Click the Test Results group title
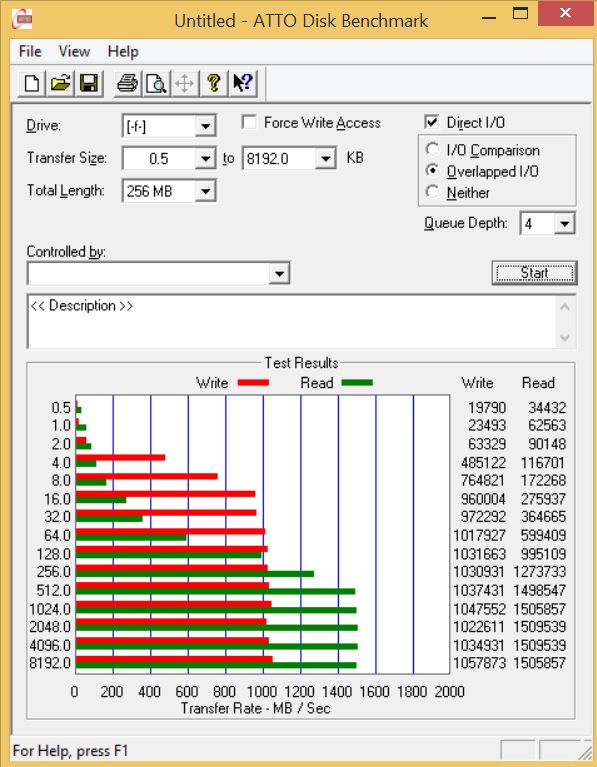Screen dimensions: 597x767 [301, 362]
